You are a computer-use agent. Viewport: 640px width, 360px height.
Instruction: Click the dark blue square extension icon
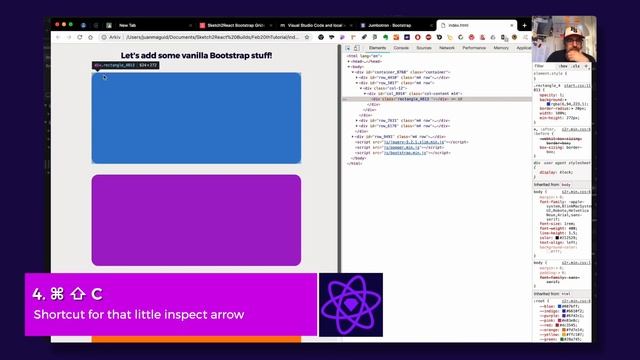coord(407,37)
